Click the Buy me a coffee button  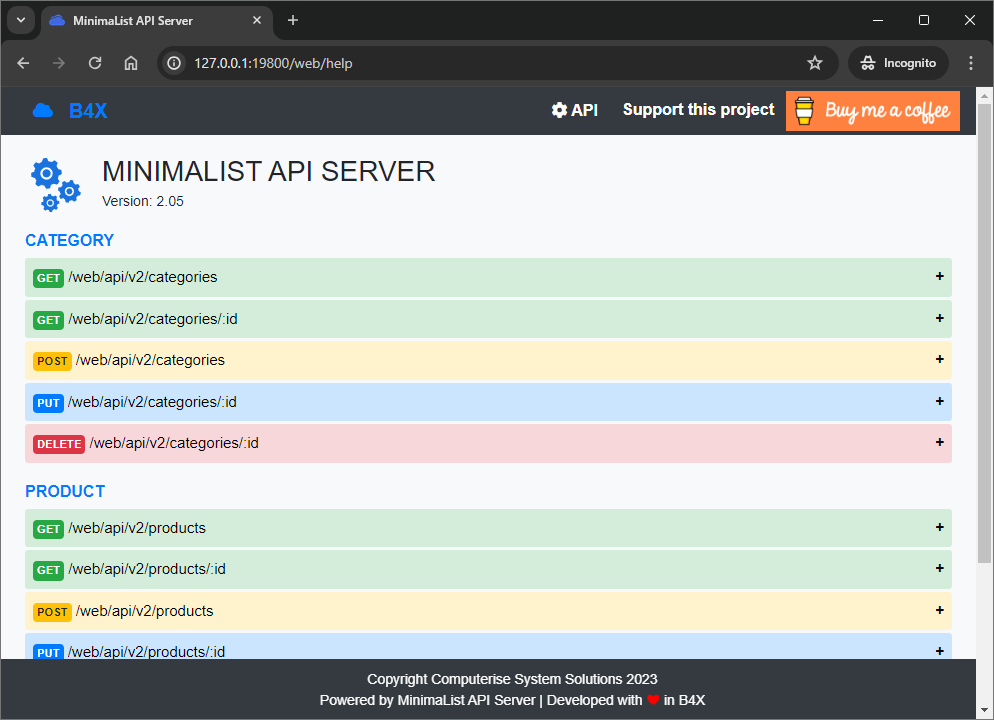(x=872, y=111)
